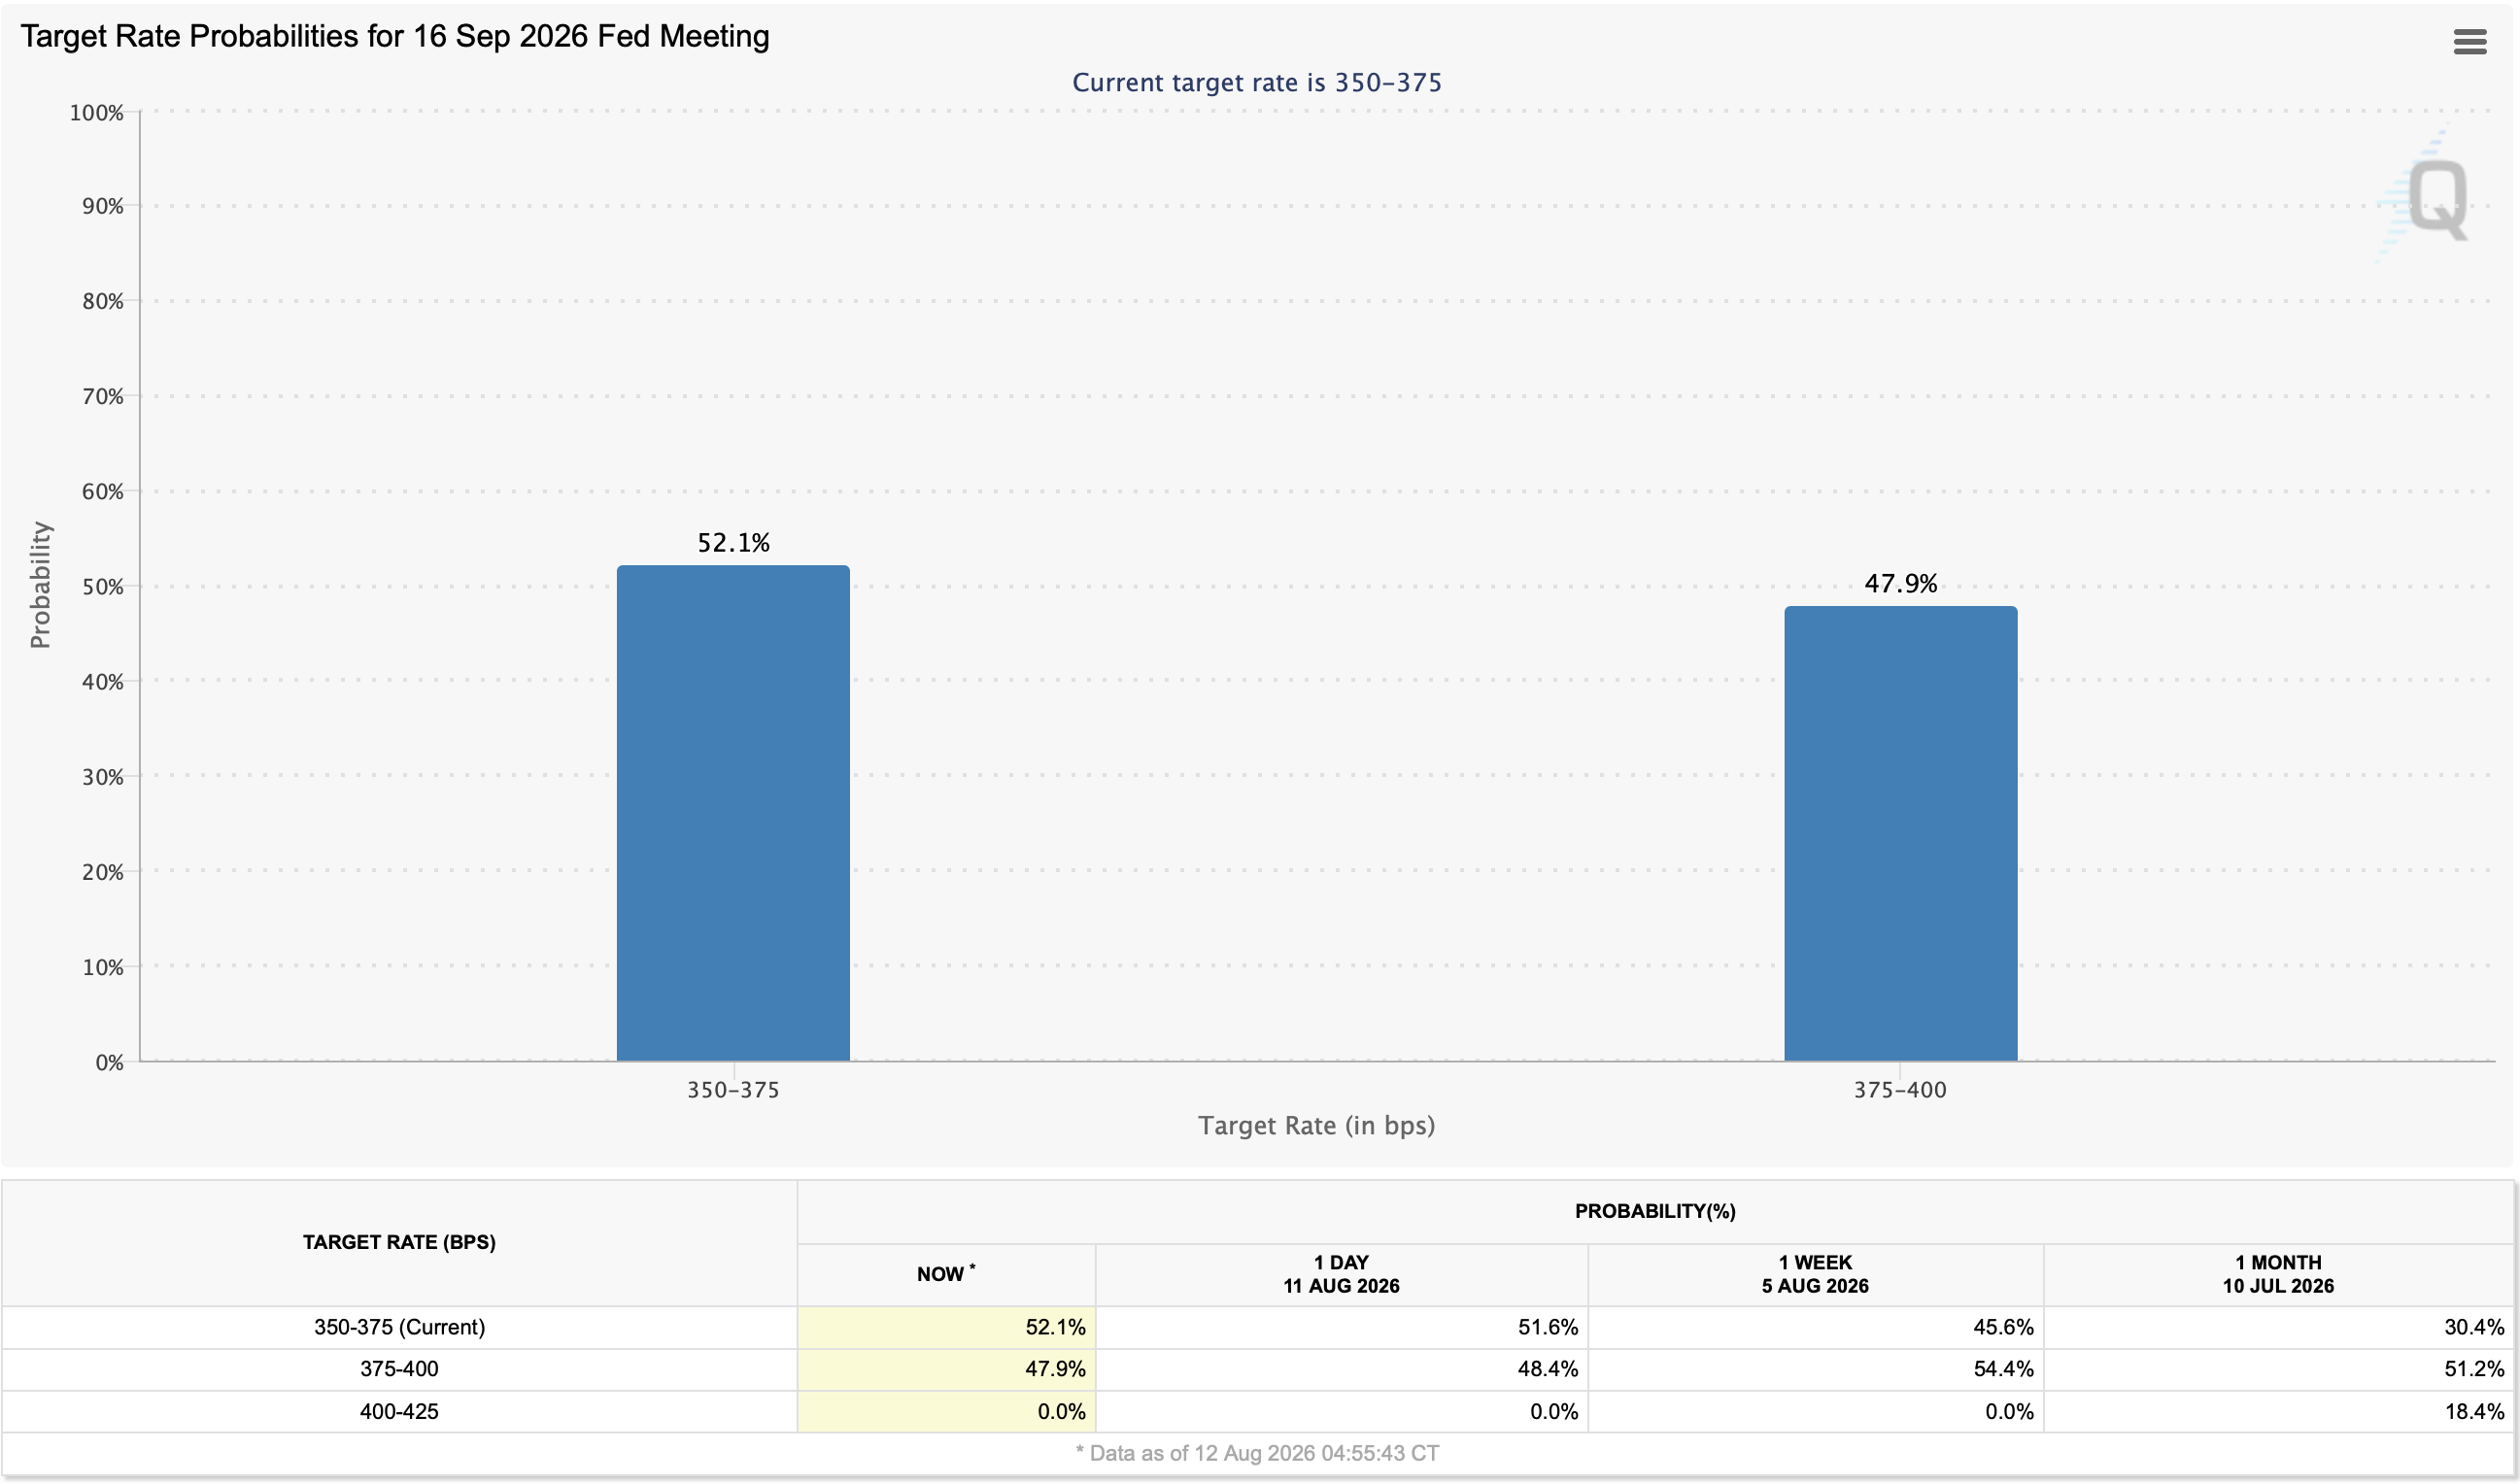Image resolution: width=2520 pixels, height=1484 pixels.
Task: Click the 0% y-axis tick label
Action: tap(109, 1062)
